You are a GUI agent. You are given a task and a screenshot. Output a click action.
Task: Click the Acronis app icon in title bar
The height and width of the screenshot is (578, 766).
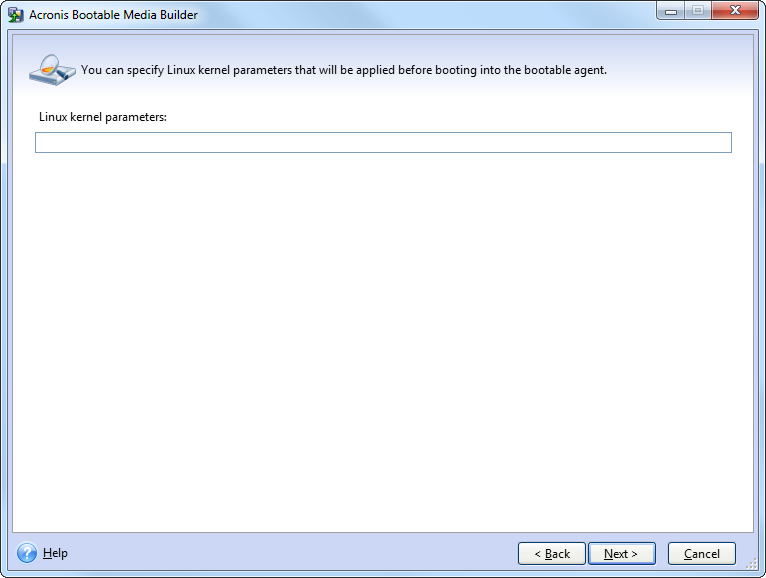click(15, 15)
